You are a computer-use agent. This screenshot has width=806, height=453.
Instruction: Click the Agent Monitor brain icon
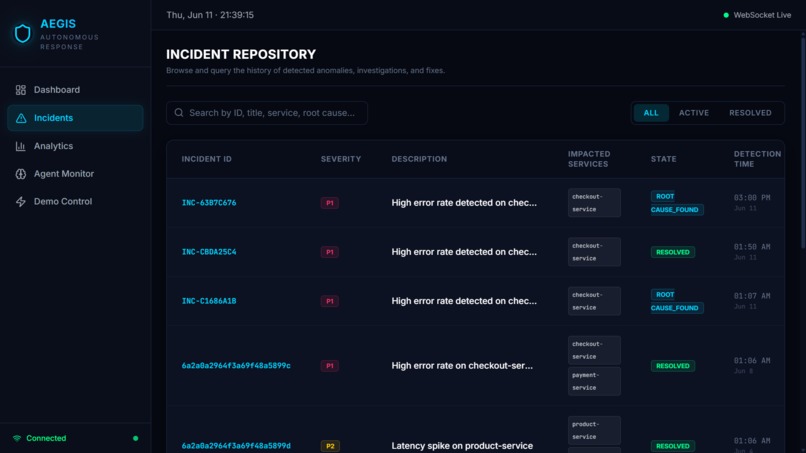point(21,174)
